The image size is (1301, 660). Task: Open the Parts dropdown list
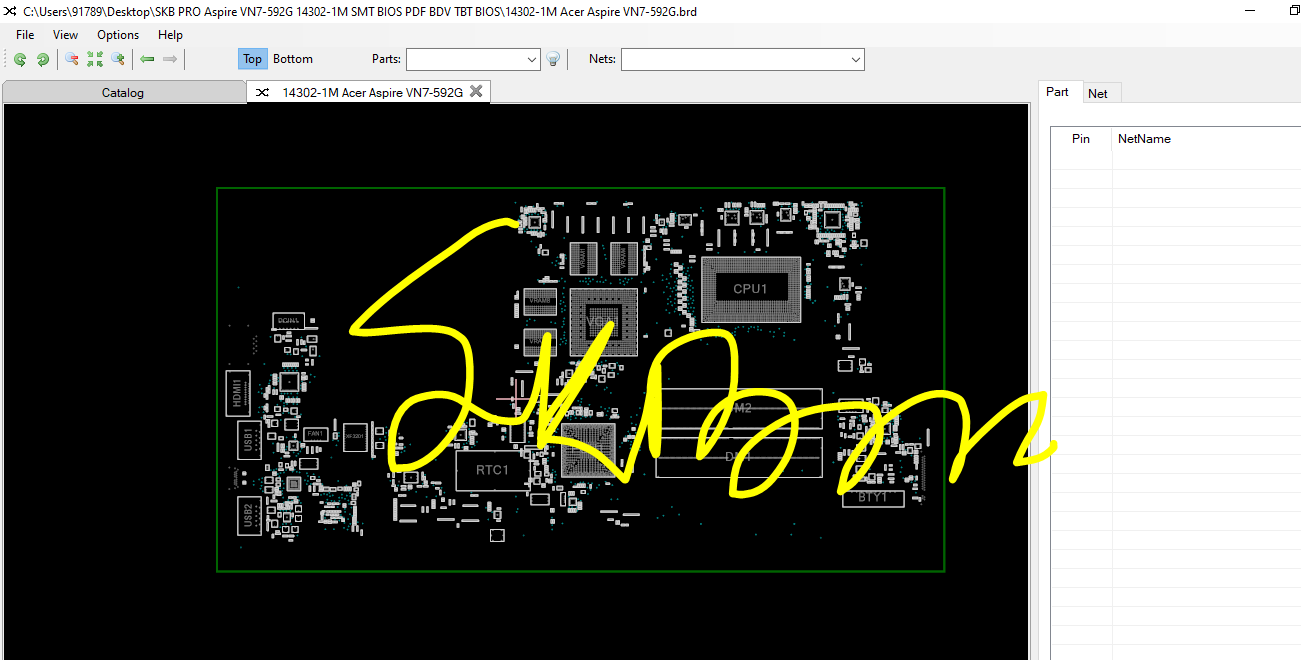pos(532,59)
